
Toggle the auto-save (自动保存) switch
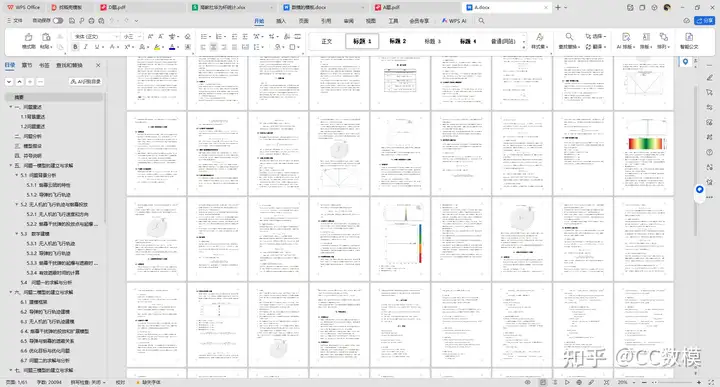[x=58, y=21]
